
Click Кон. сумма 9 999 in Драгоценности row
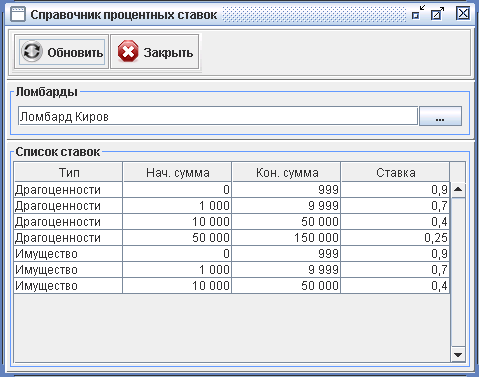(x=286, y=206)
